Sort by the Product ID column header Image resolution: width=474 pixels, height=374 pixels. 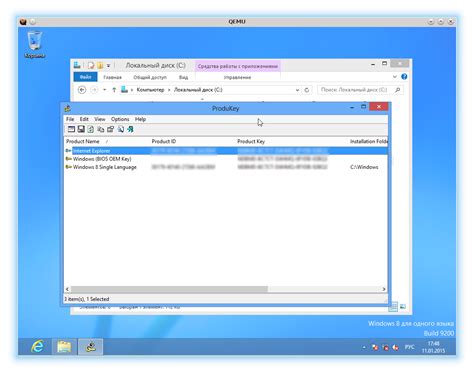[x=192, y=141]
